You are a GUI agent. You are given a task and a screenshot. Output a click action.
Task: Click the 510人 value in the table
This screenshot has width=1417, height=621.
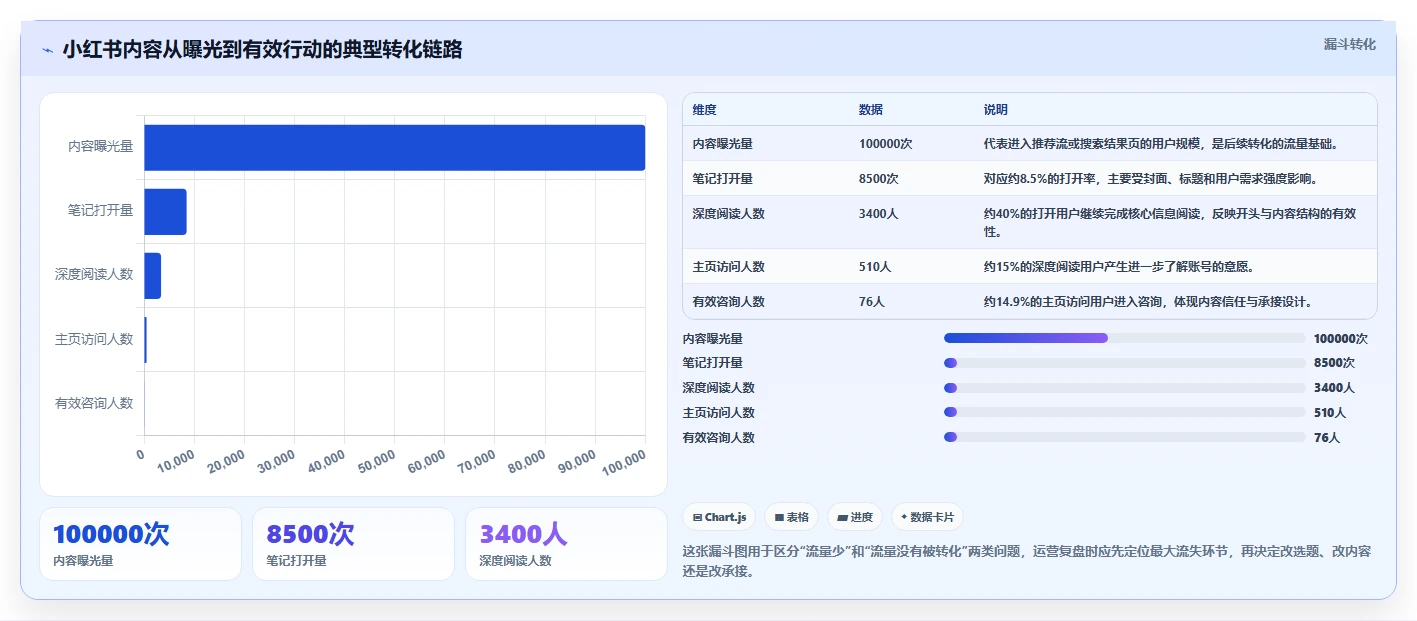(x=875, y=267)
